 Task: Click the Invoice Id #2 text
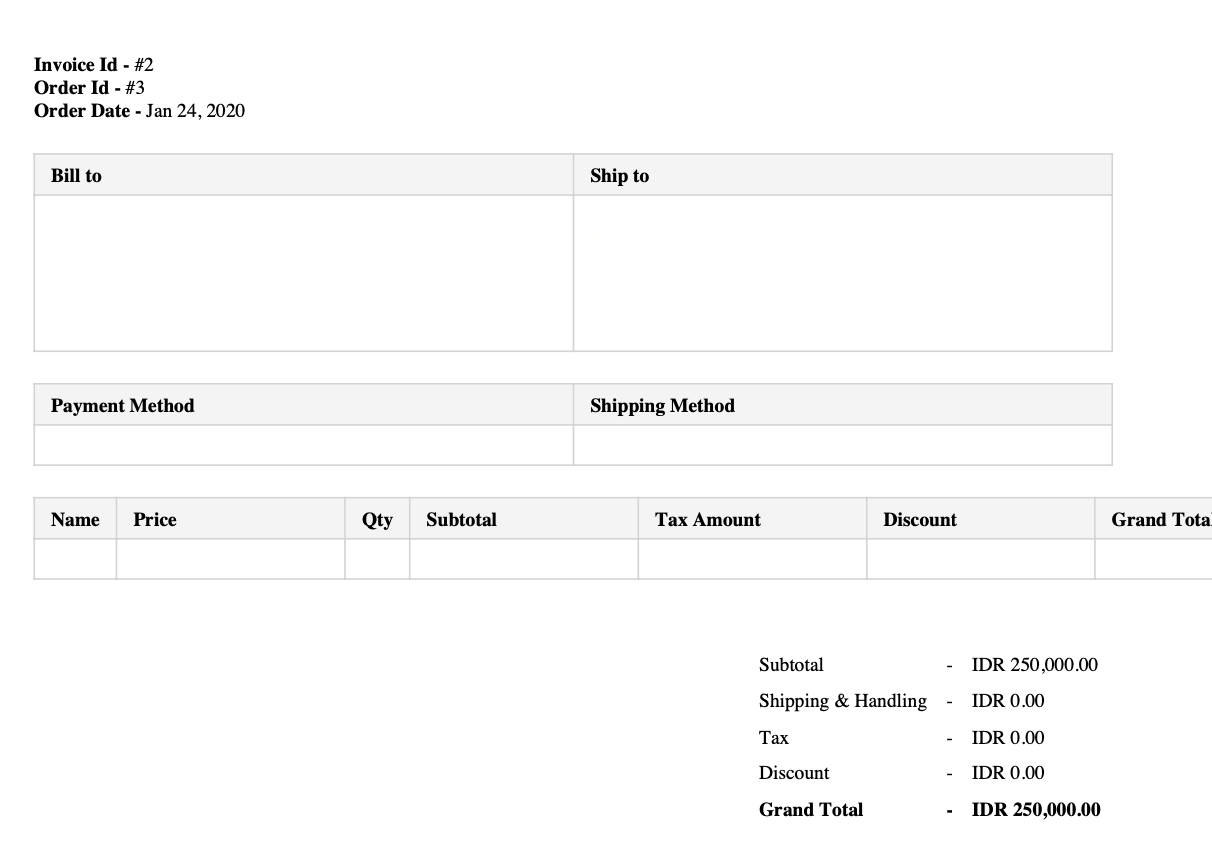(x=94, y=65)
